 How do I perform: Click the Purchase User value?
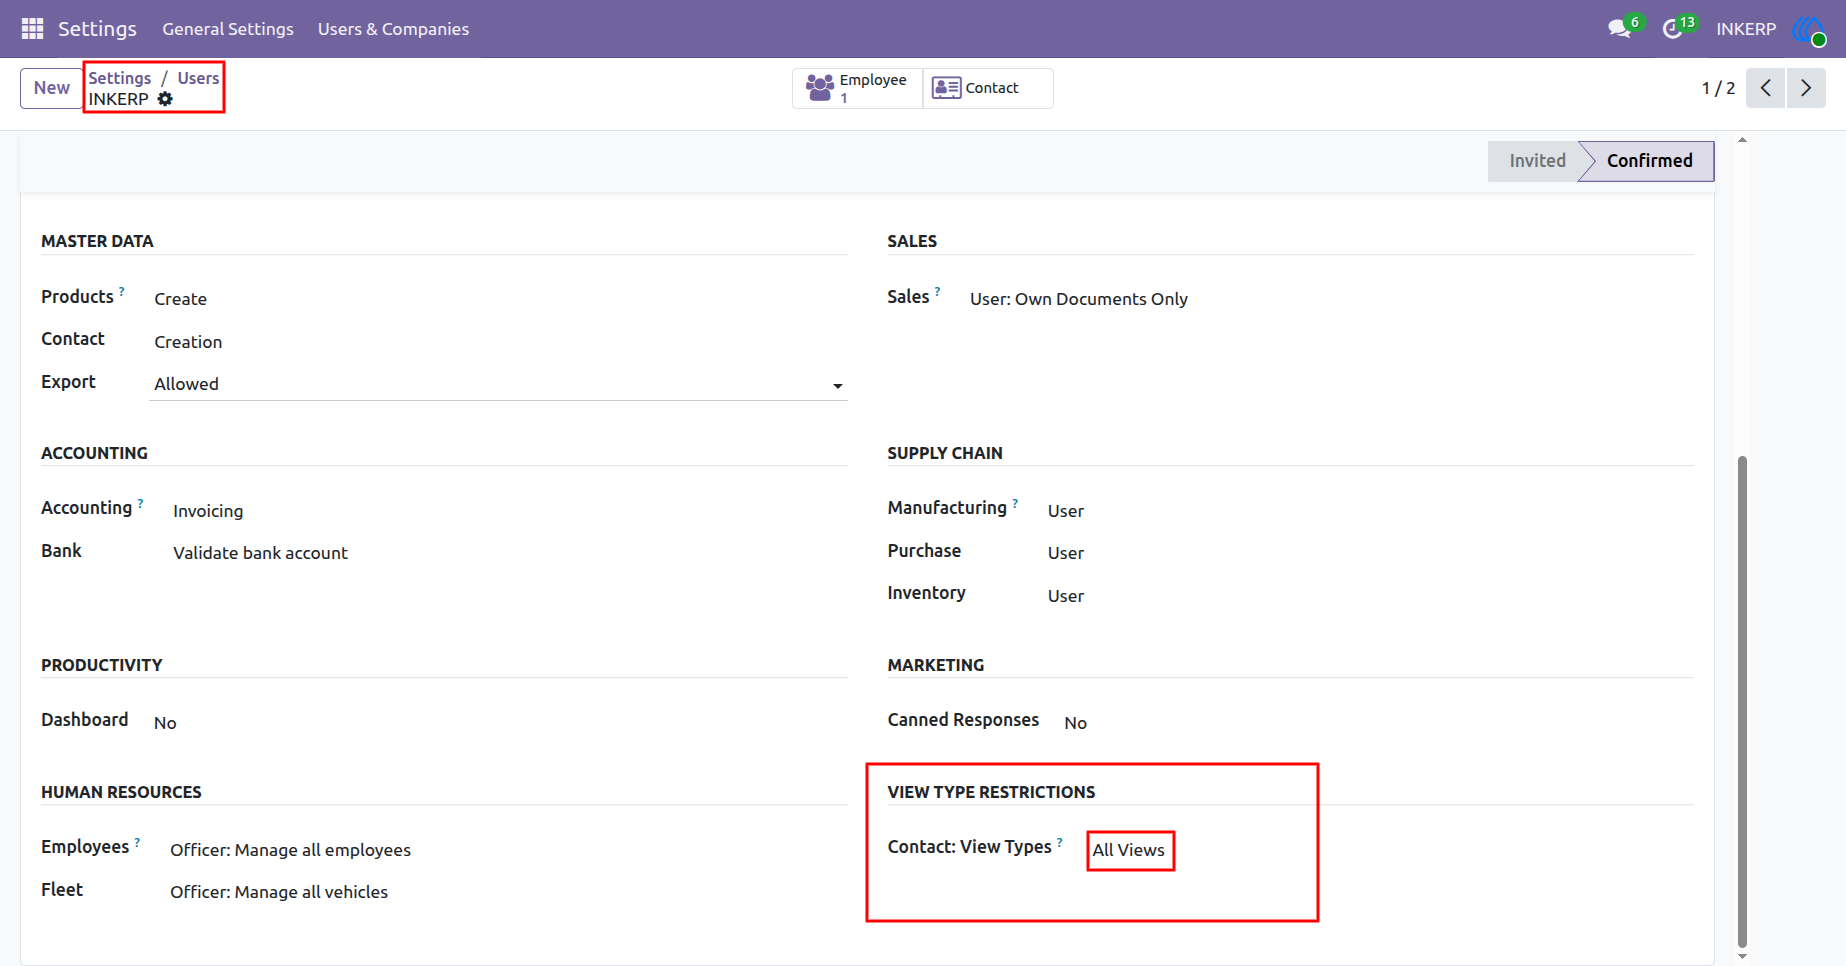click(1066, 553)
